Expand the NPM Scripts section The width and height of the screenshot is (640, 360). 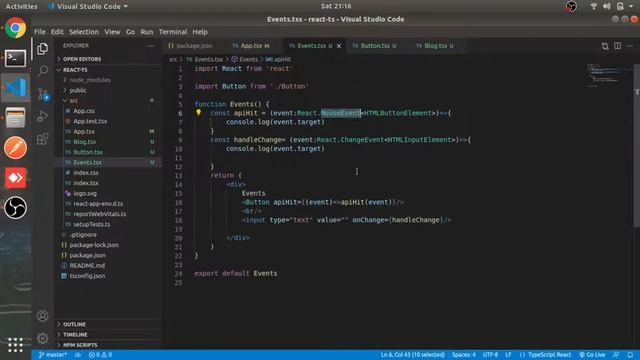(108, 345)
